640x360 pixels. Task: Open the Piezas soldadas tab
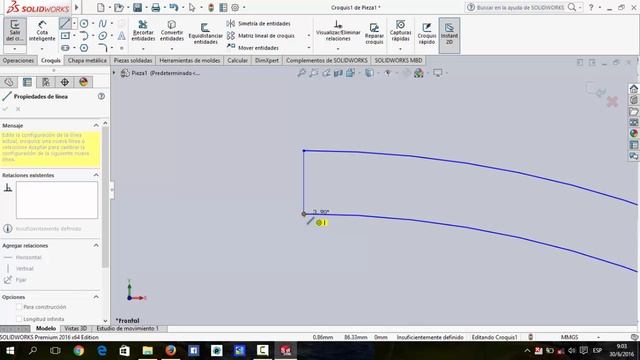[133, 60]
